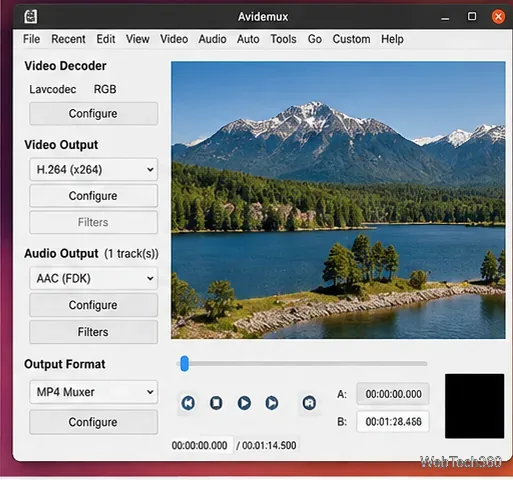Configure the Output Format muxer

pos(93,422)
